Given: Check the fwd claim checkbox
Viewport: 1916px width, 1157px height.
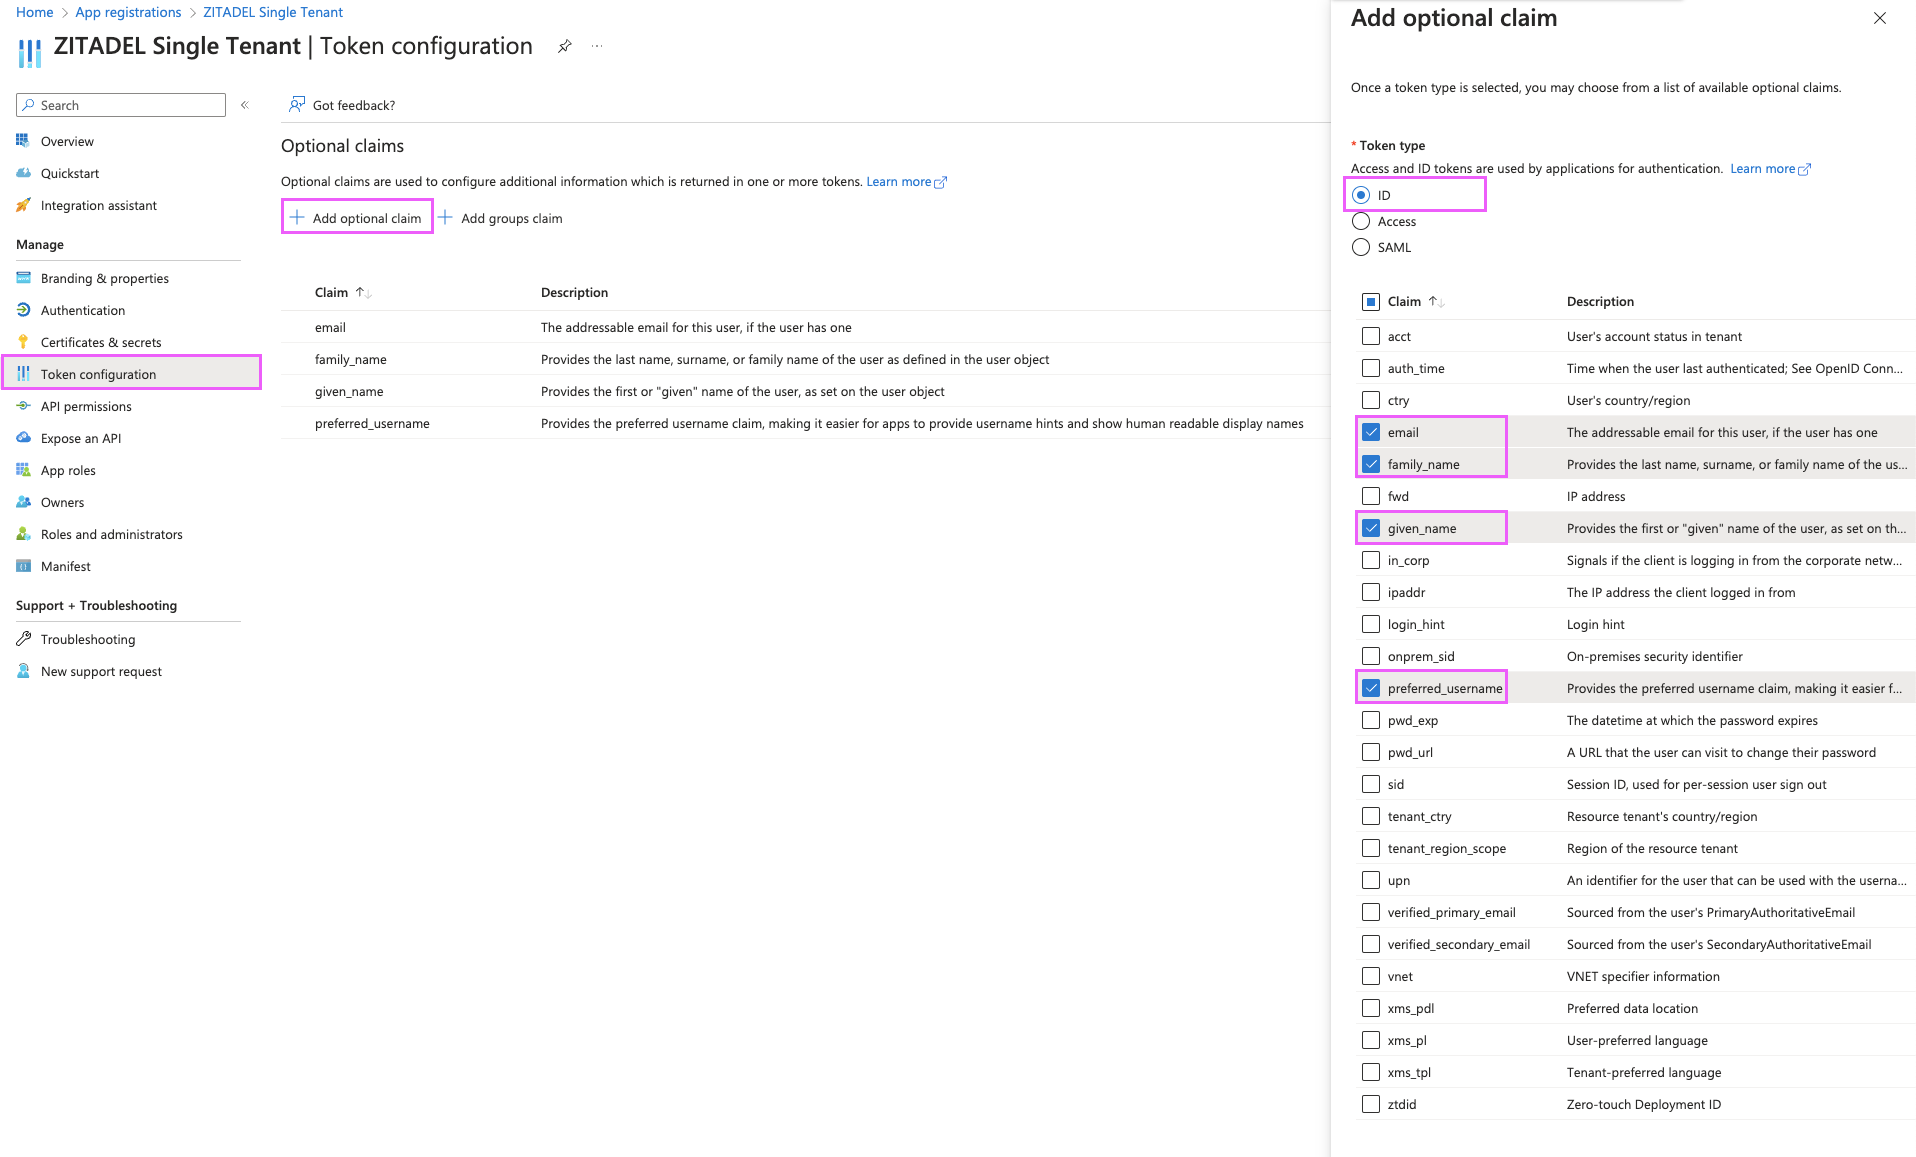Looking at the screenshot, I should click(1370, 496).
